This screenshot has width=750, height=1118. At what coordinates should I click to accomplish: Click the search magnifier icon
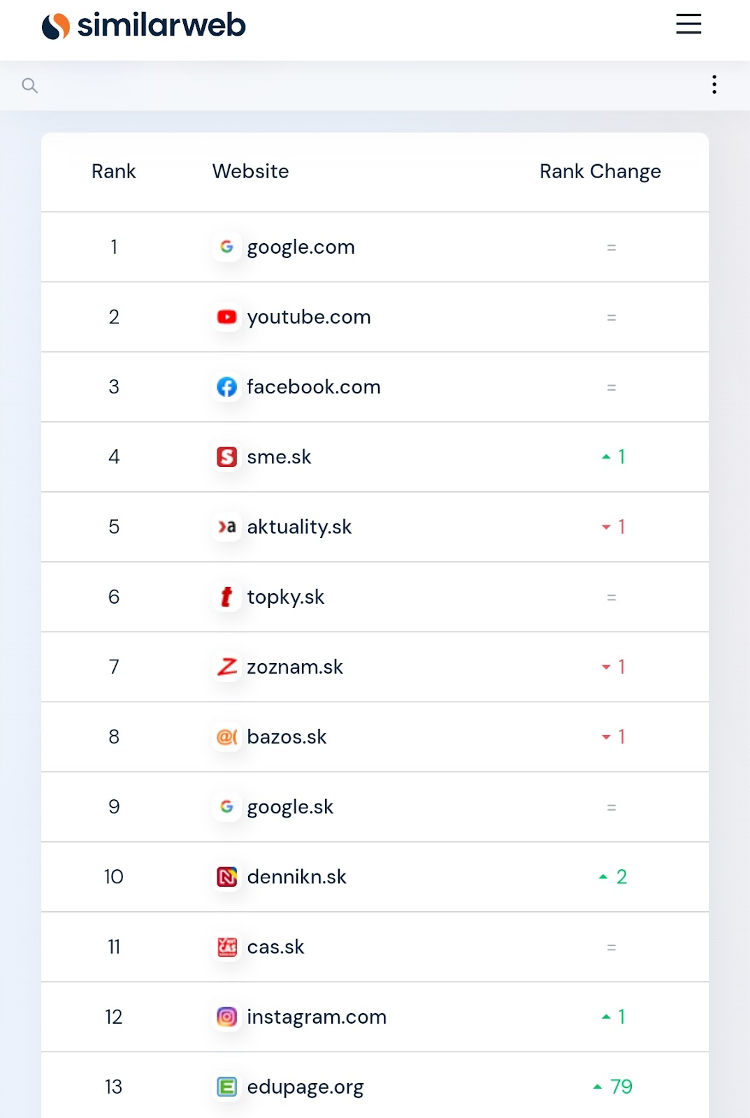click(x=30, y=86)
